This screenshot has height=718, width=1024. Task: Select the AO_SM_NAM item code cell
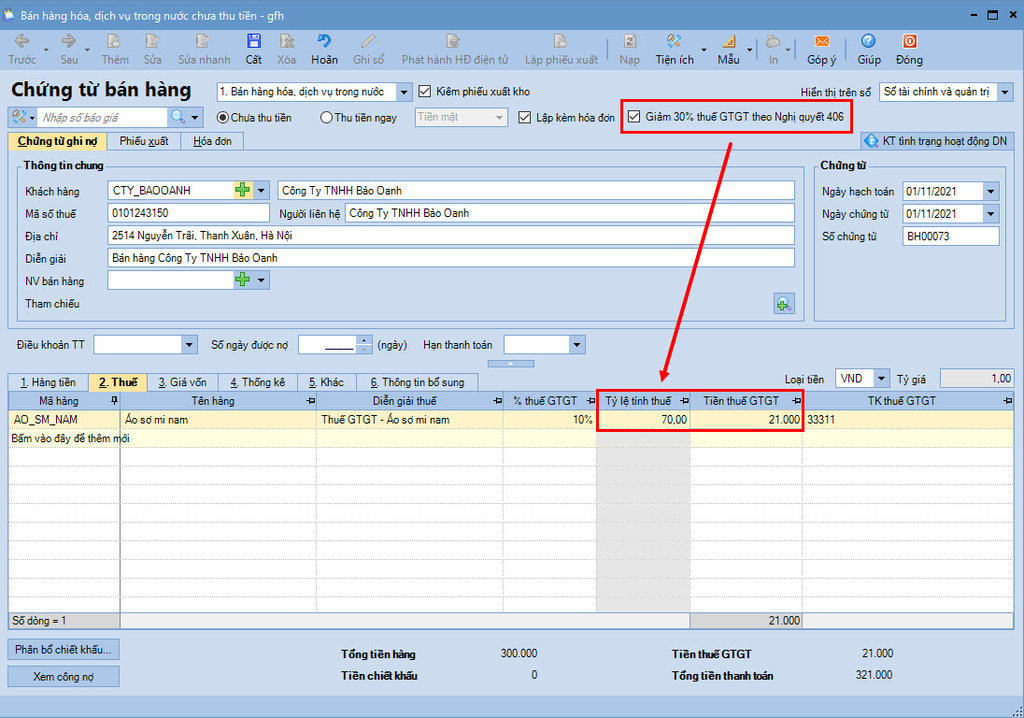click(x=64, y=419)
